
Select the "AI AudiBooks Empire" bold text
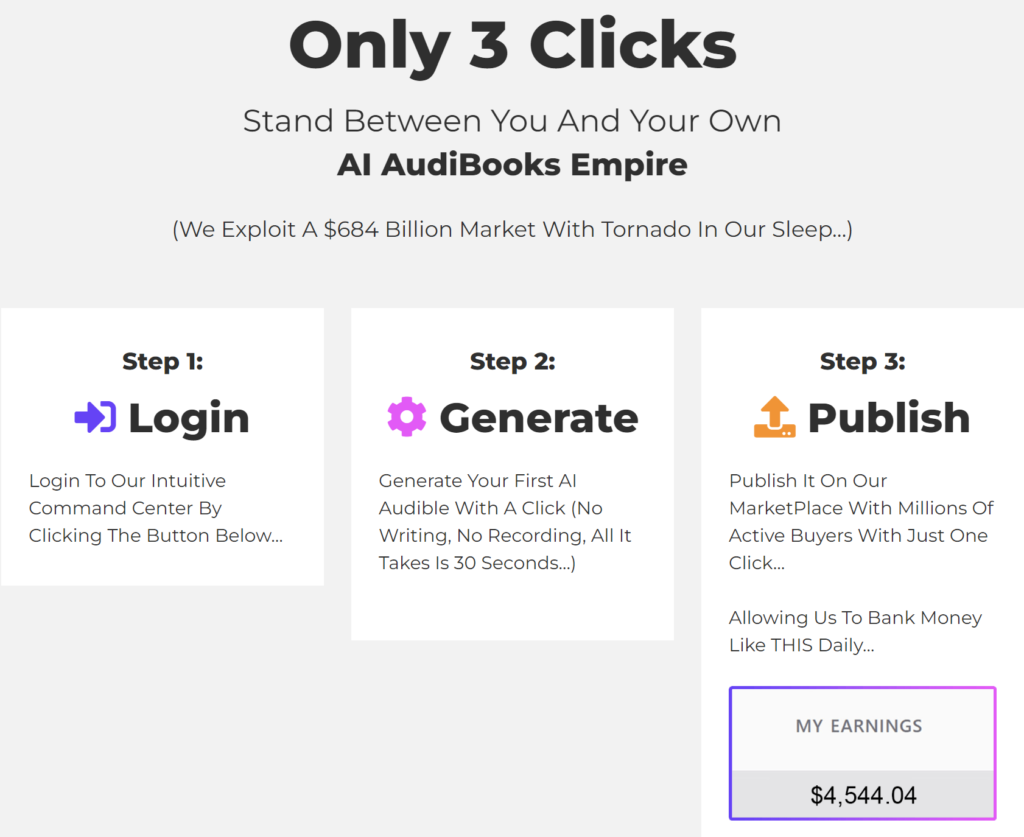tap(513, 165)
